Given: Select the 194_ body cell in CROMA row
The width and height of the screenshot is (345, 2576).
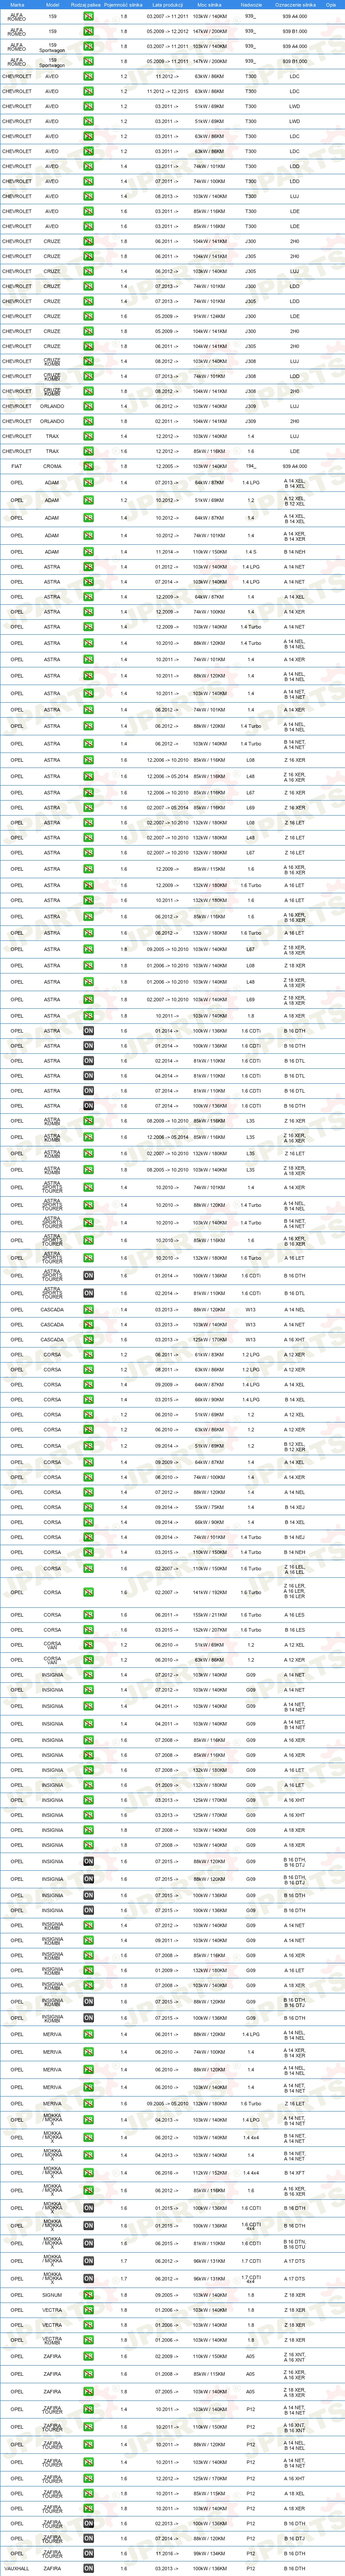Looking at the screenshot, I should (x=251, y=466).
